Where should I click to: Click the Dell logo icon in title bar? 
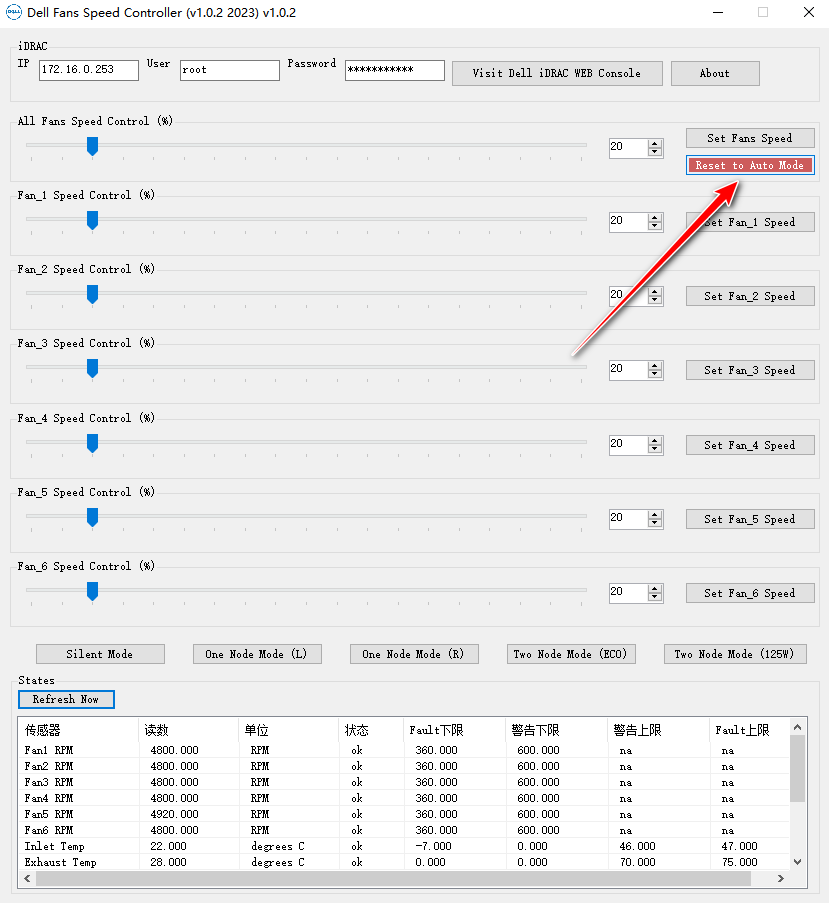tap(14, 12)
